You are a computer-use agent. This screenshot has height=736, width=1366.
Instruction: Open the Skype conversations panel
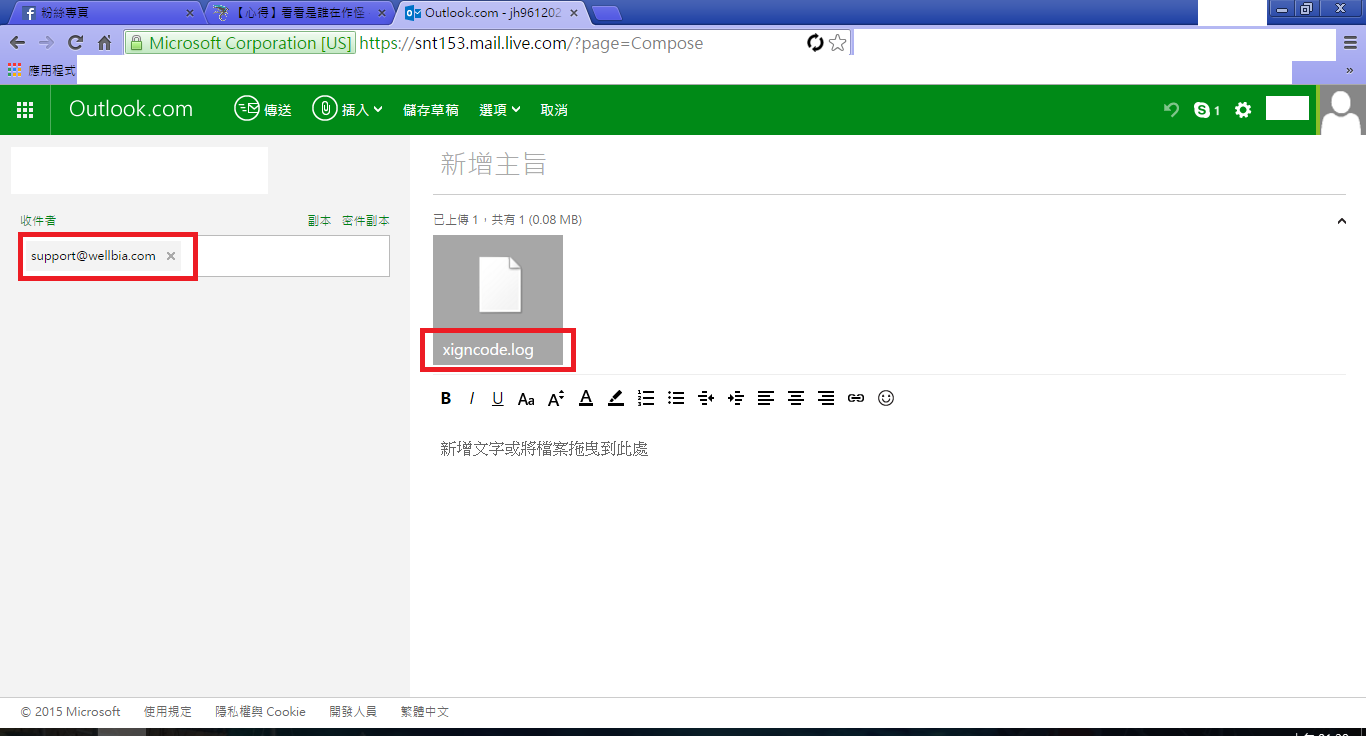pyautogui.click(x=1205, y=110)
